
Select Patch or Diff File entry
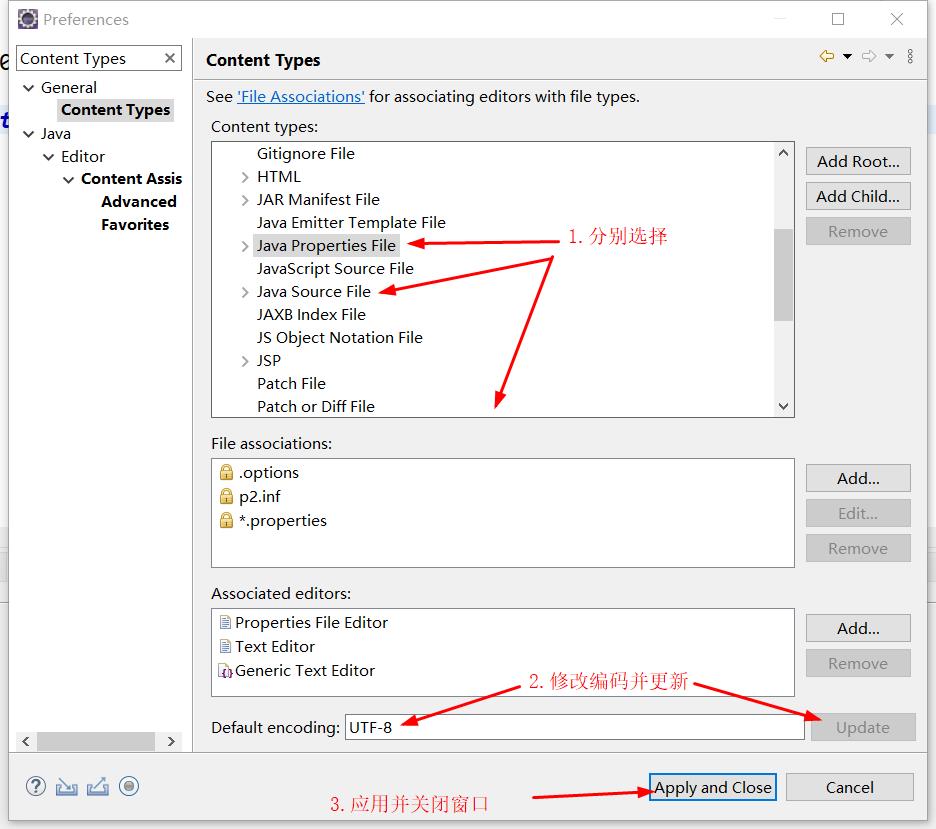coord(316,406)
